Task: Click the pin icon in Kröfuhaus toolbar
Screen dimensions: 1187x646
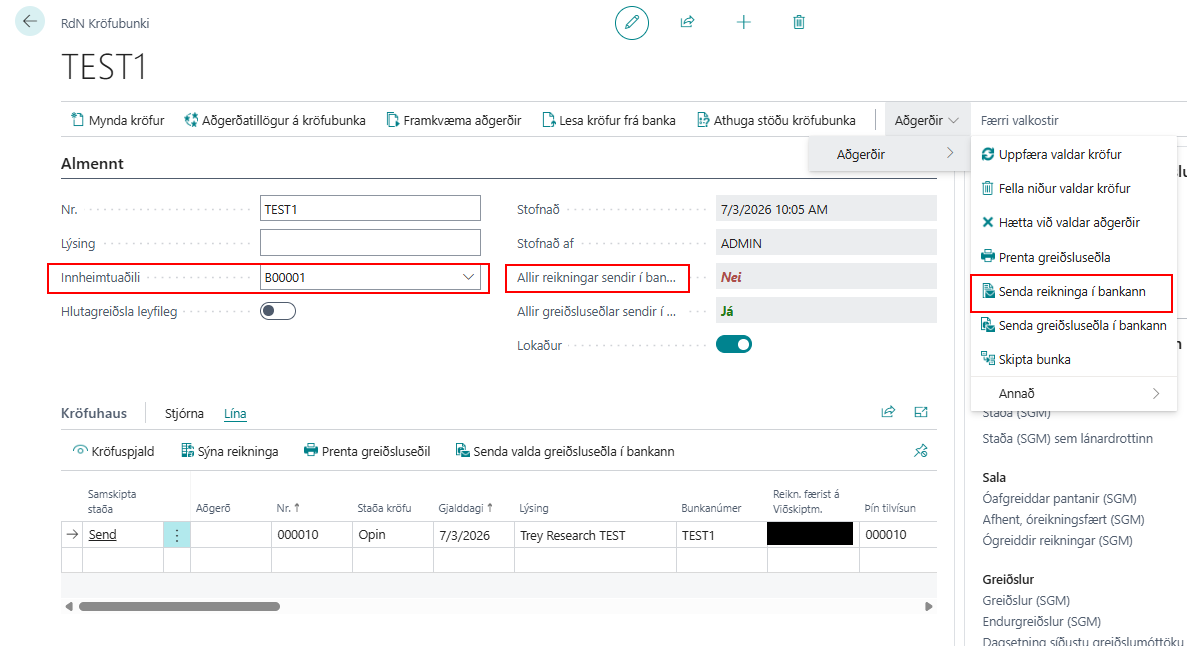Action: click(921, 451)
